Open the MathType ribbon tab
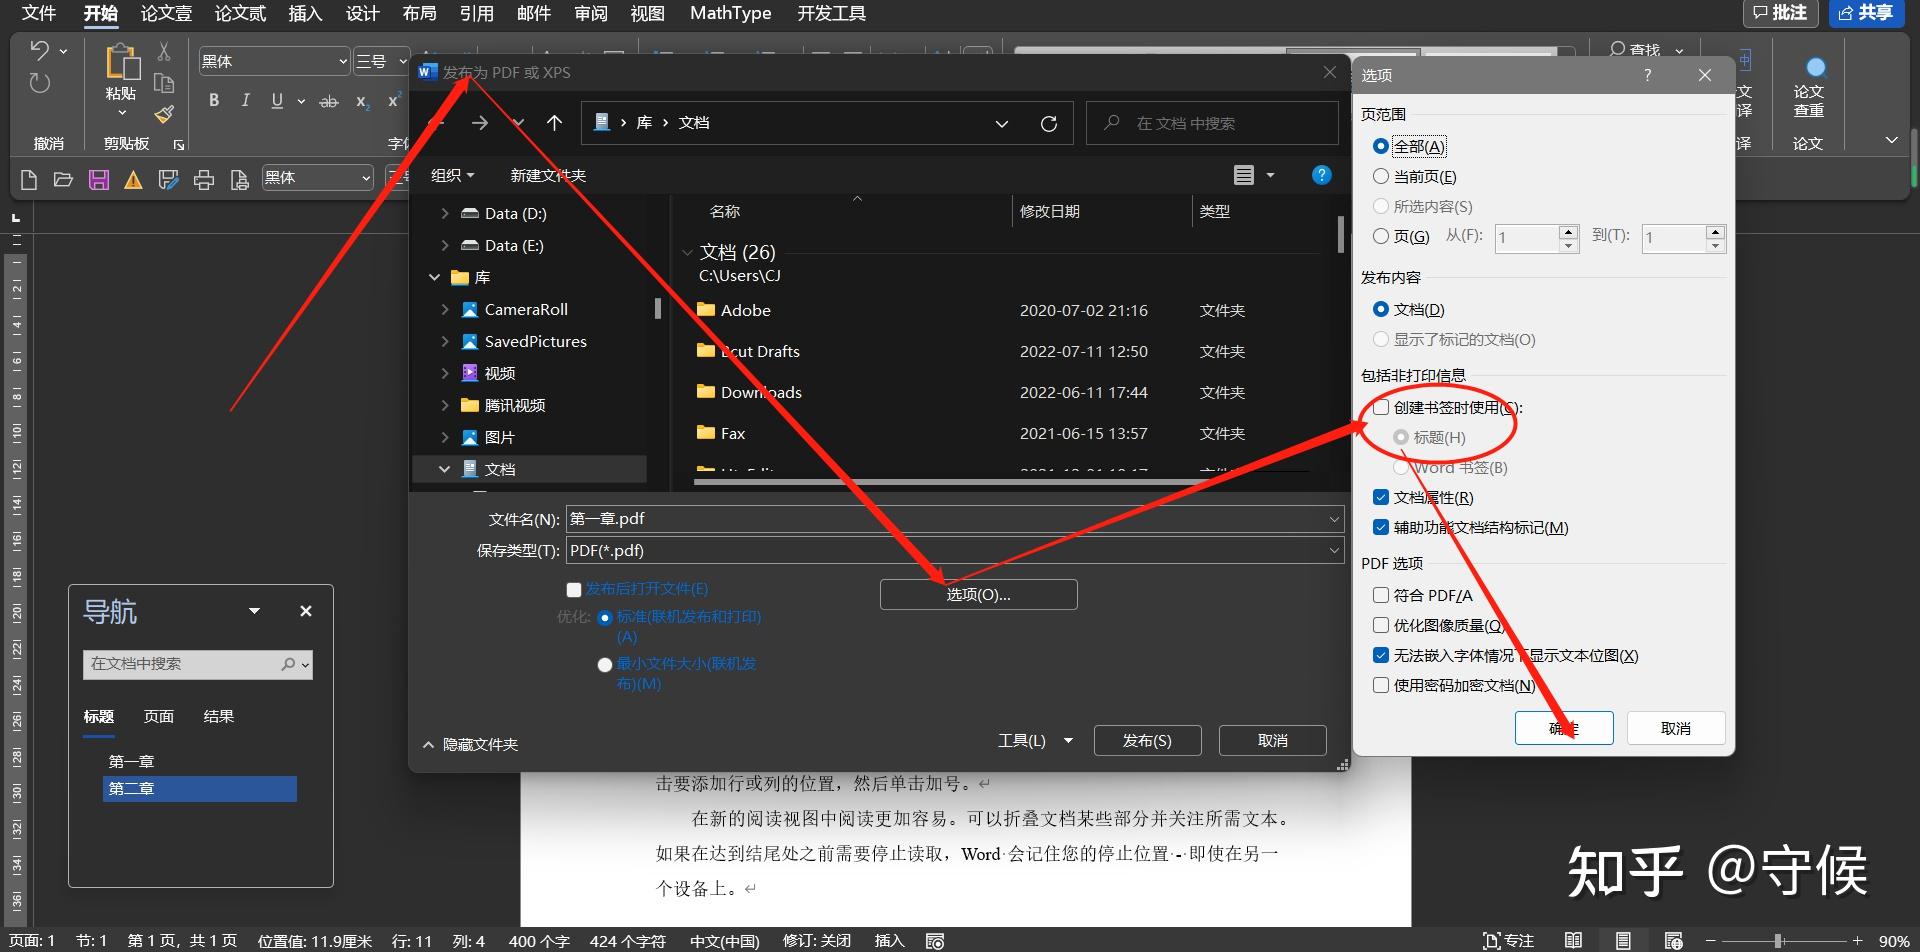This screenshot has height=952, width=1920. pos(731,13)
